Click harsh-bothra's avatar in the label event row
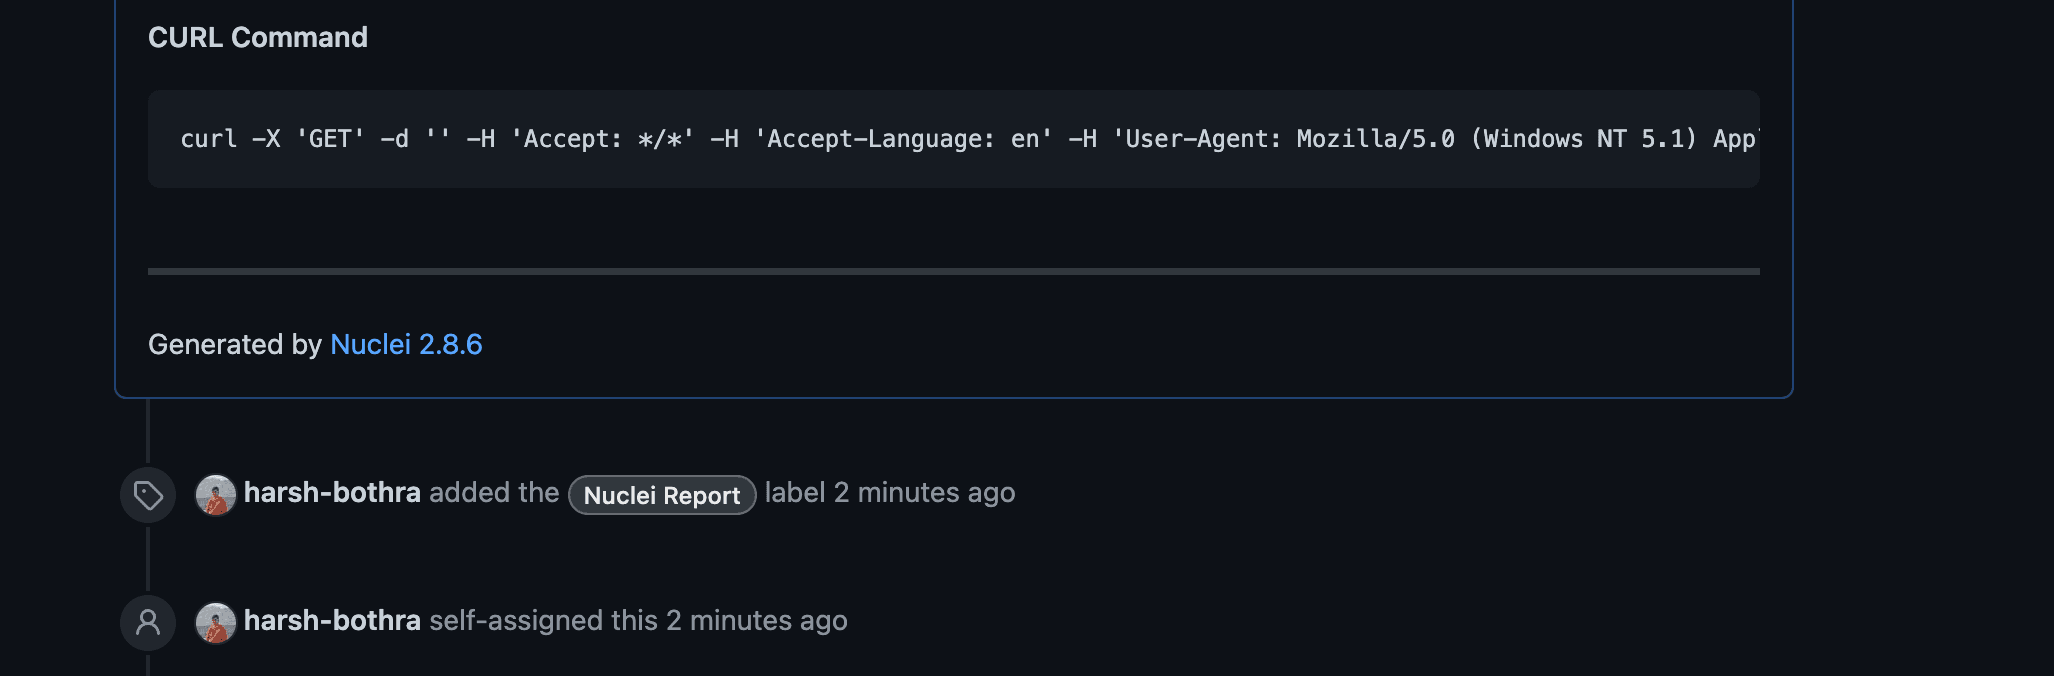The width and height of the screenshot is (2054, 676). 215,494
